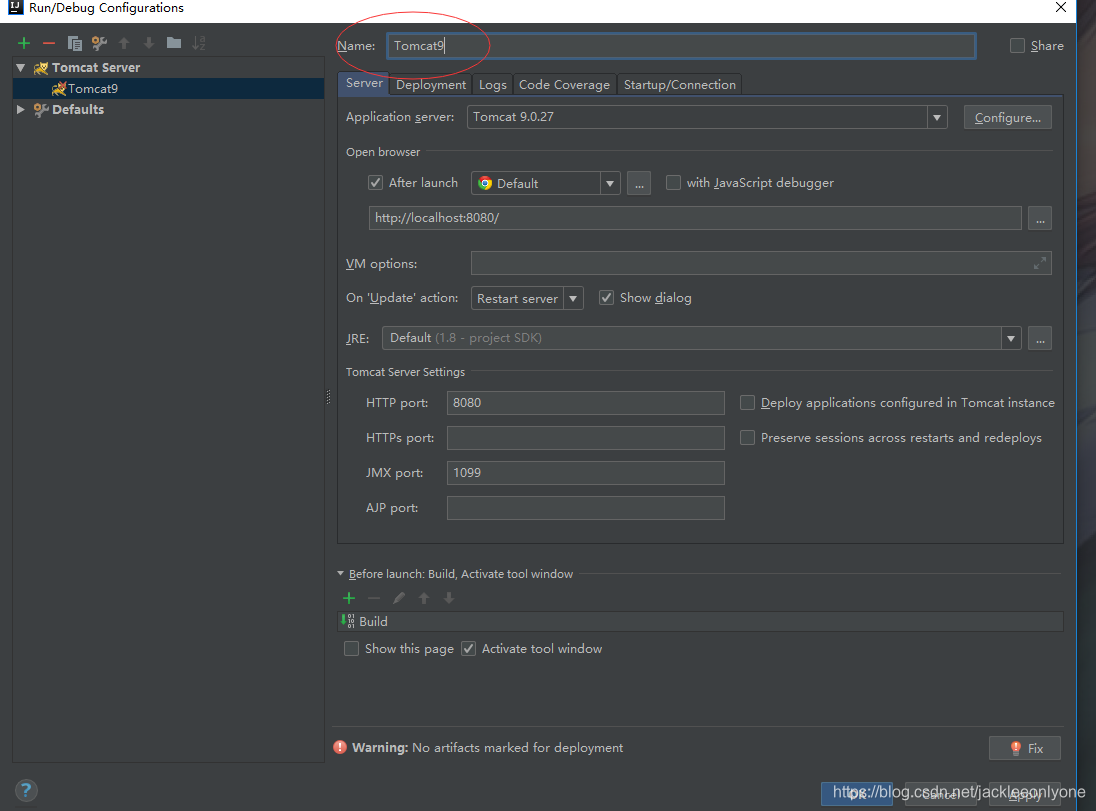The image size is (1096, 811).
Task: Open edit defaults wrench icon
Action: coord(99,43)
